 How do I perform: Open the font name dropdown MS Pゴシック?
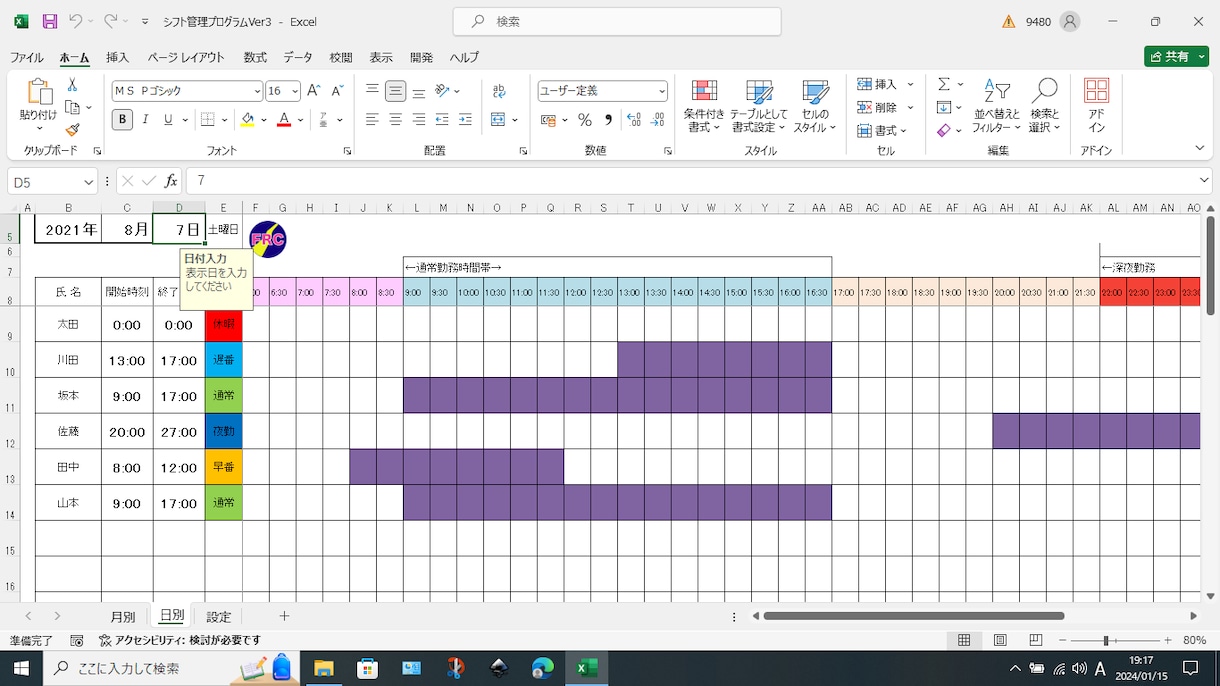pyautogui.click(x=257, y=91)
